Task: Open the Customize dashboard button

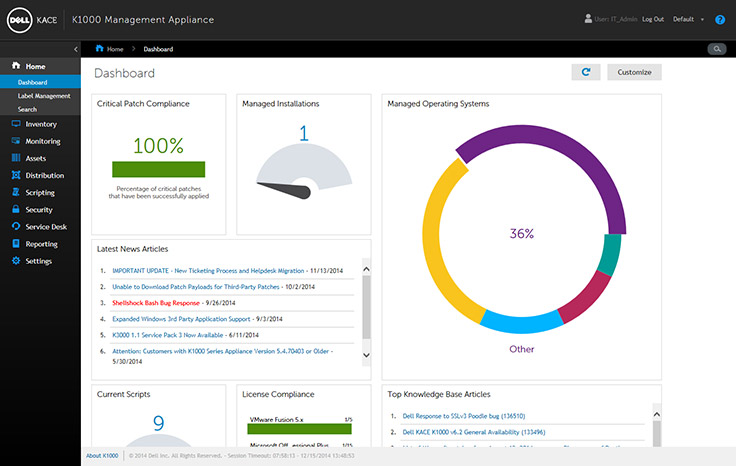Action: (634, 72)
